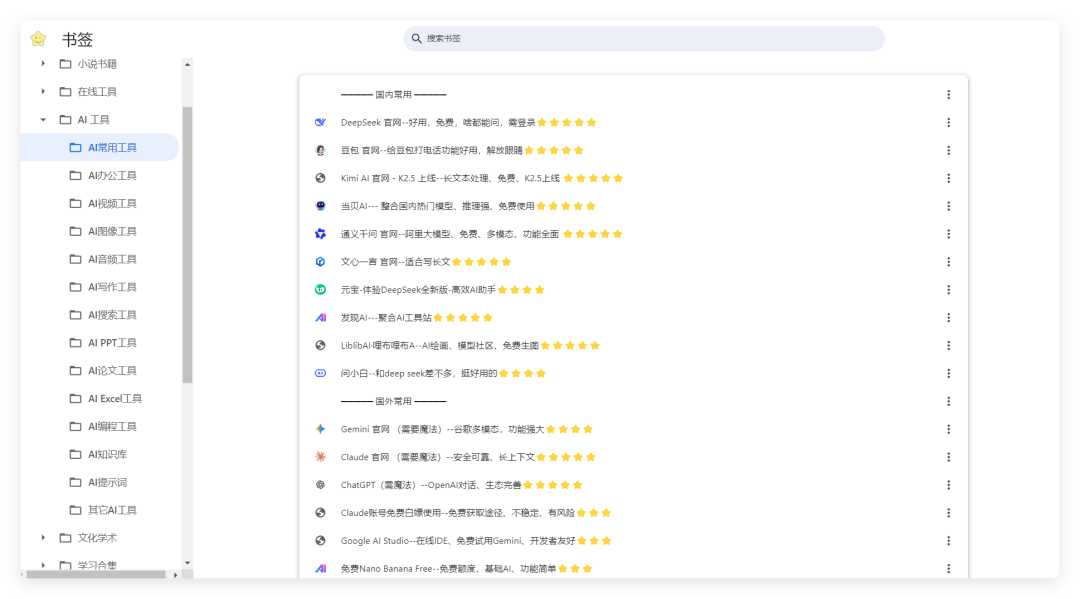
Task: Click the ChatGPT bookmark favicon
Action: coord(320,485)
